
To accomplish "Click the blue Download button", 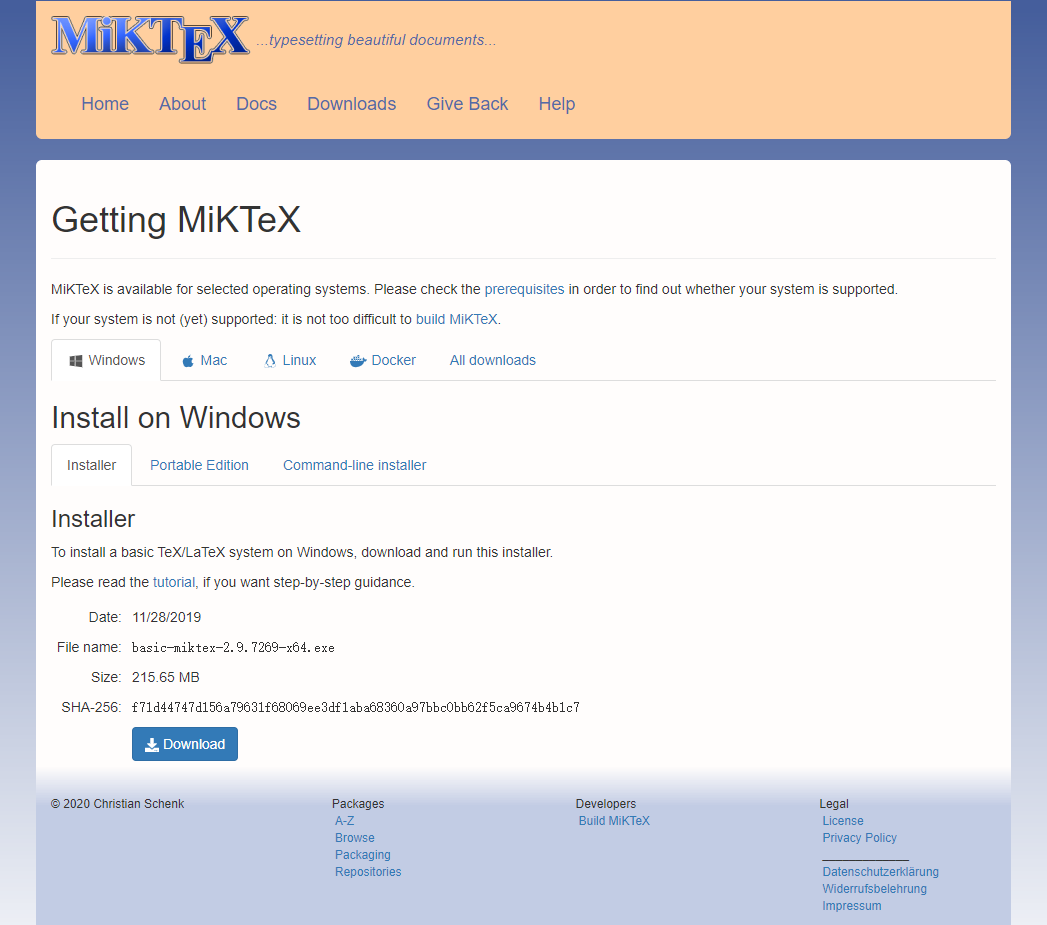I will (x=185, y=744).
